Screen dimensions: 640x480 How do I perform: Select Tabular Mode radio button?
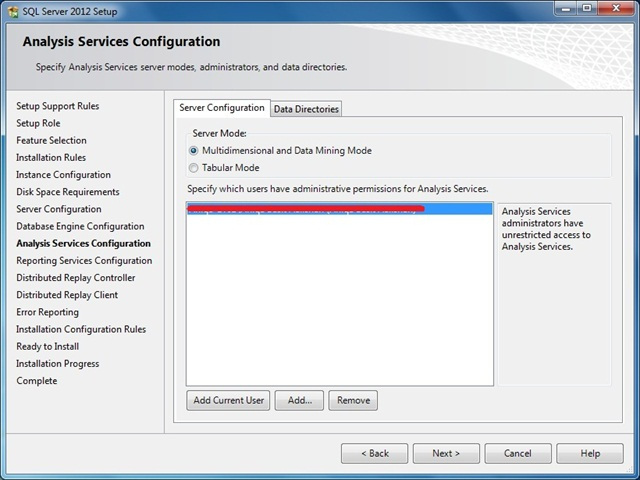pos(193,168)
